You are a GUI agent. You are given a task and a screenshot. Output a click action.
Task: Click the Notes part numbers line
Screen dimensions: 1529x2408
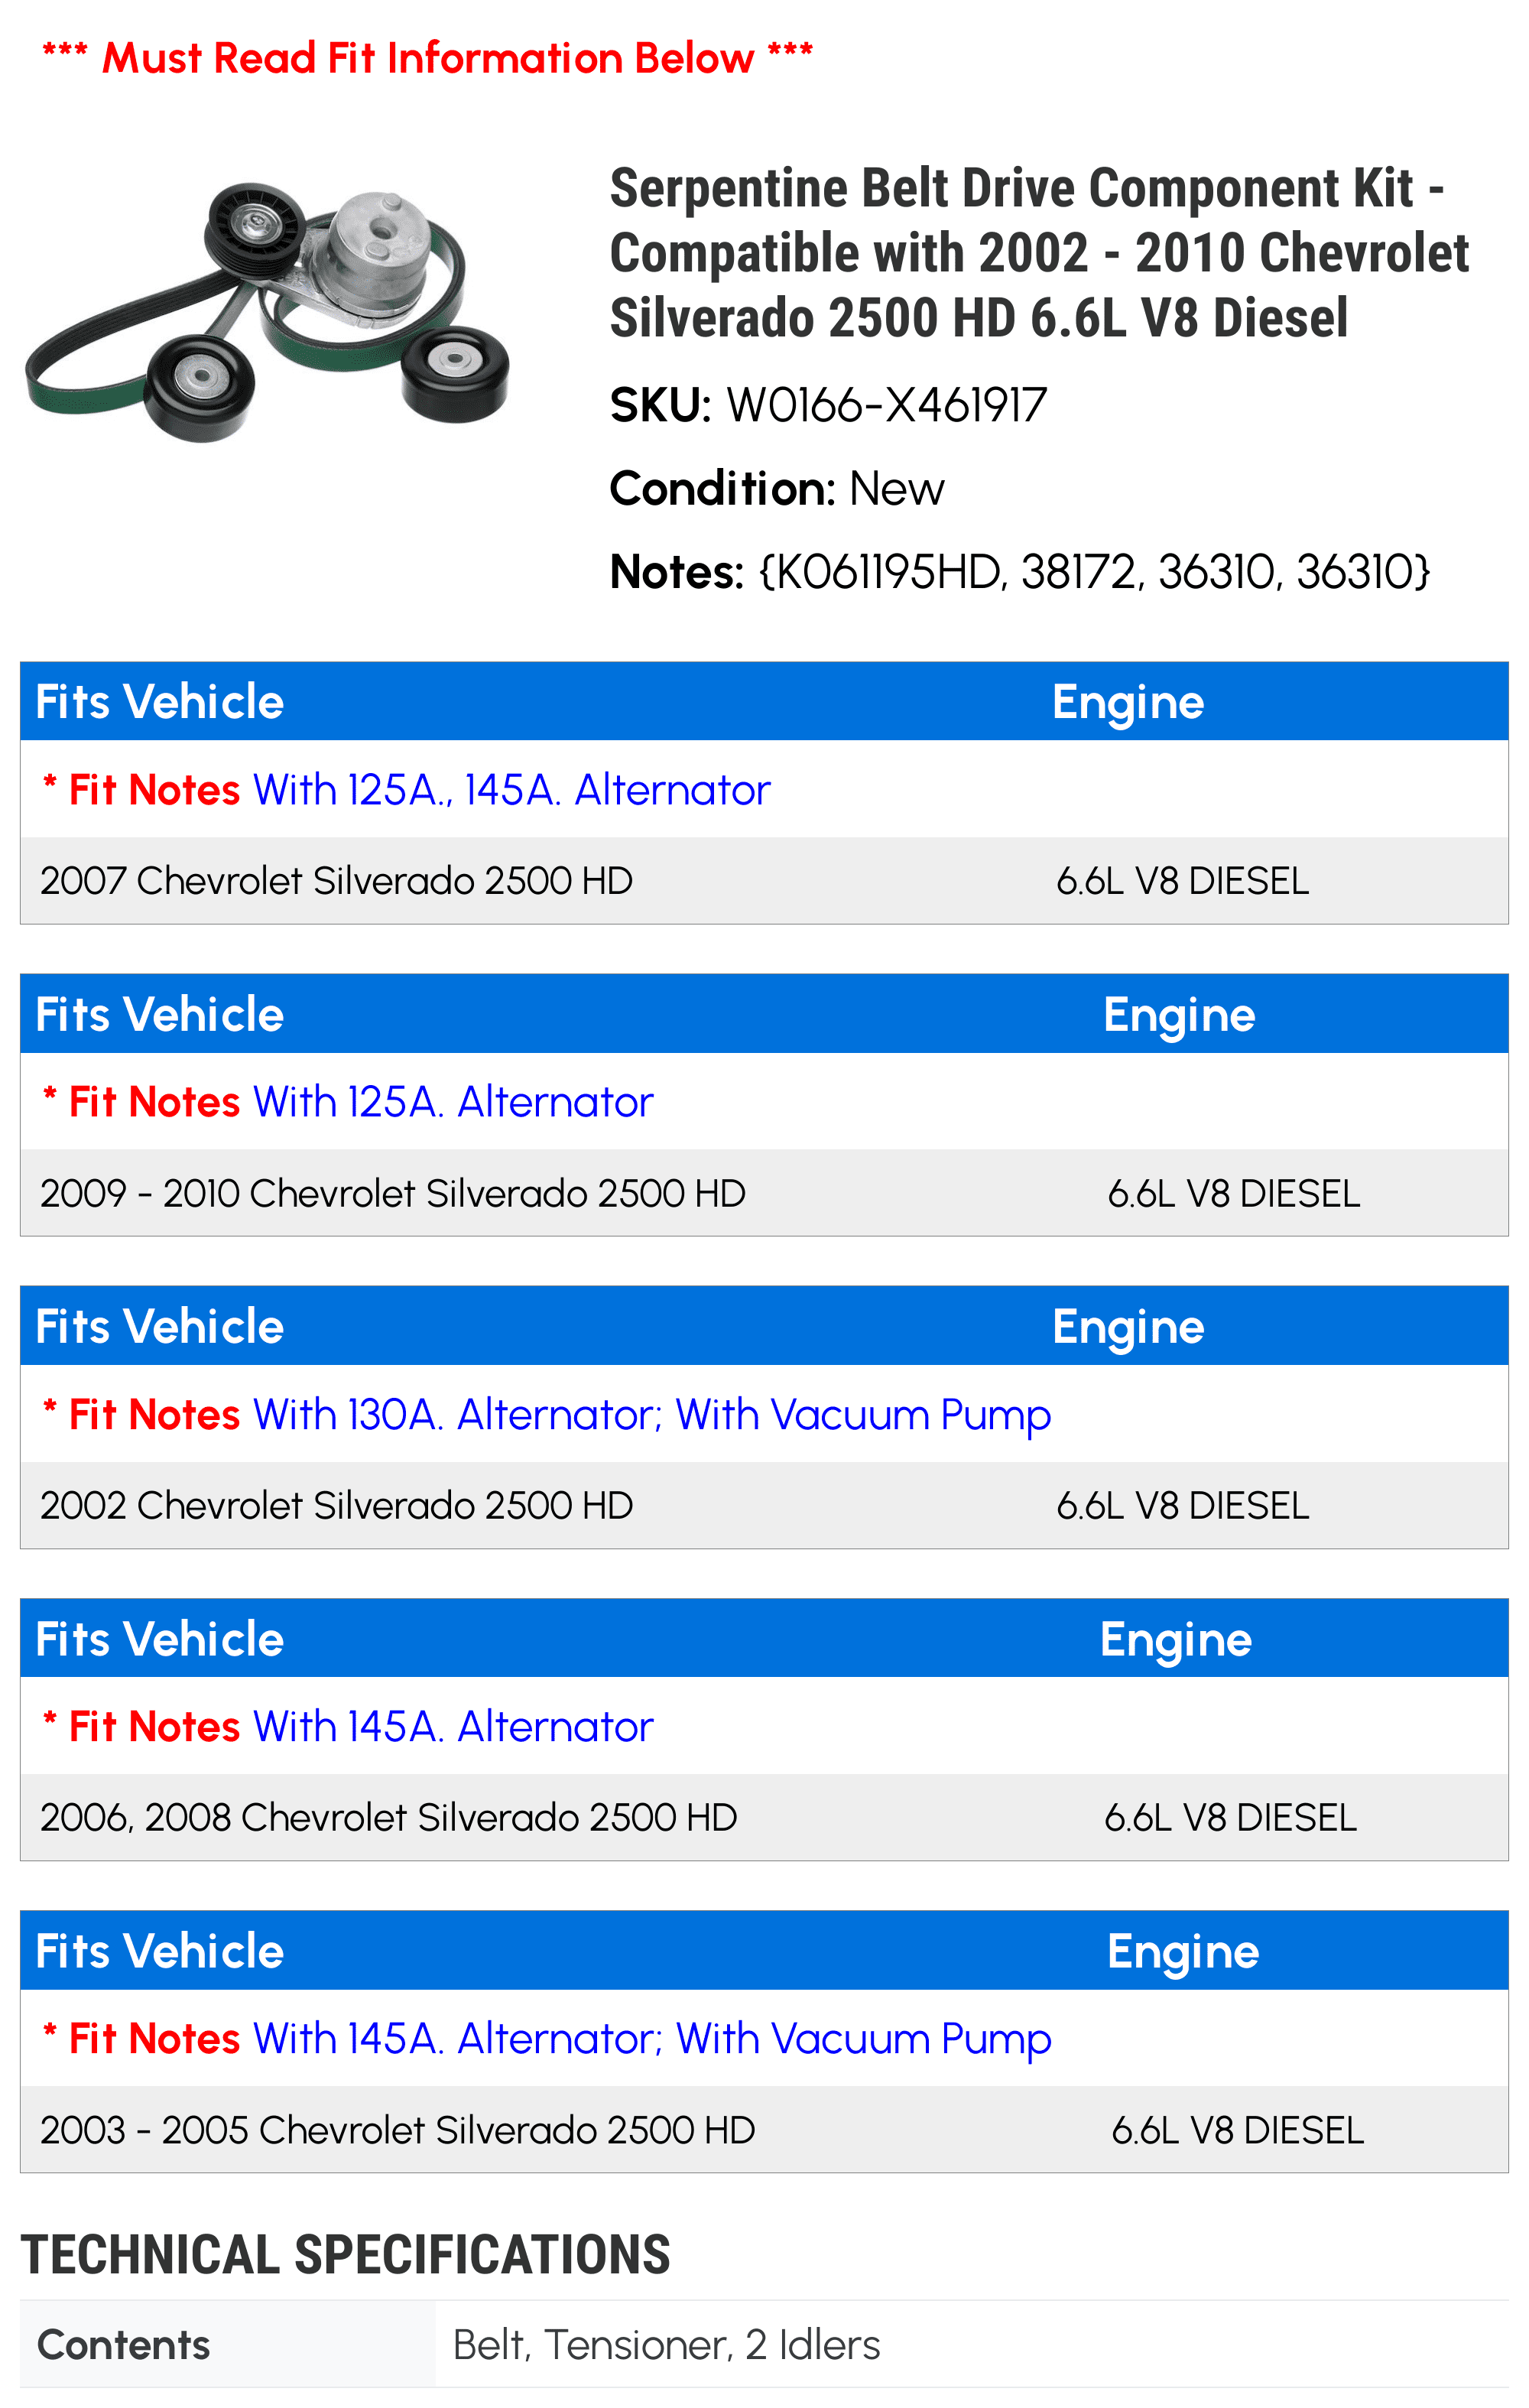click(1020, 572)
